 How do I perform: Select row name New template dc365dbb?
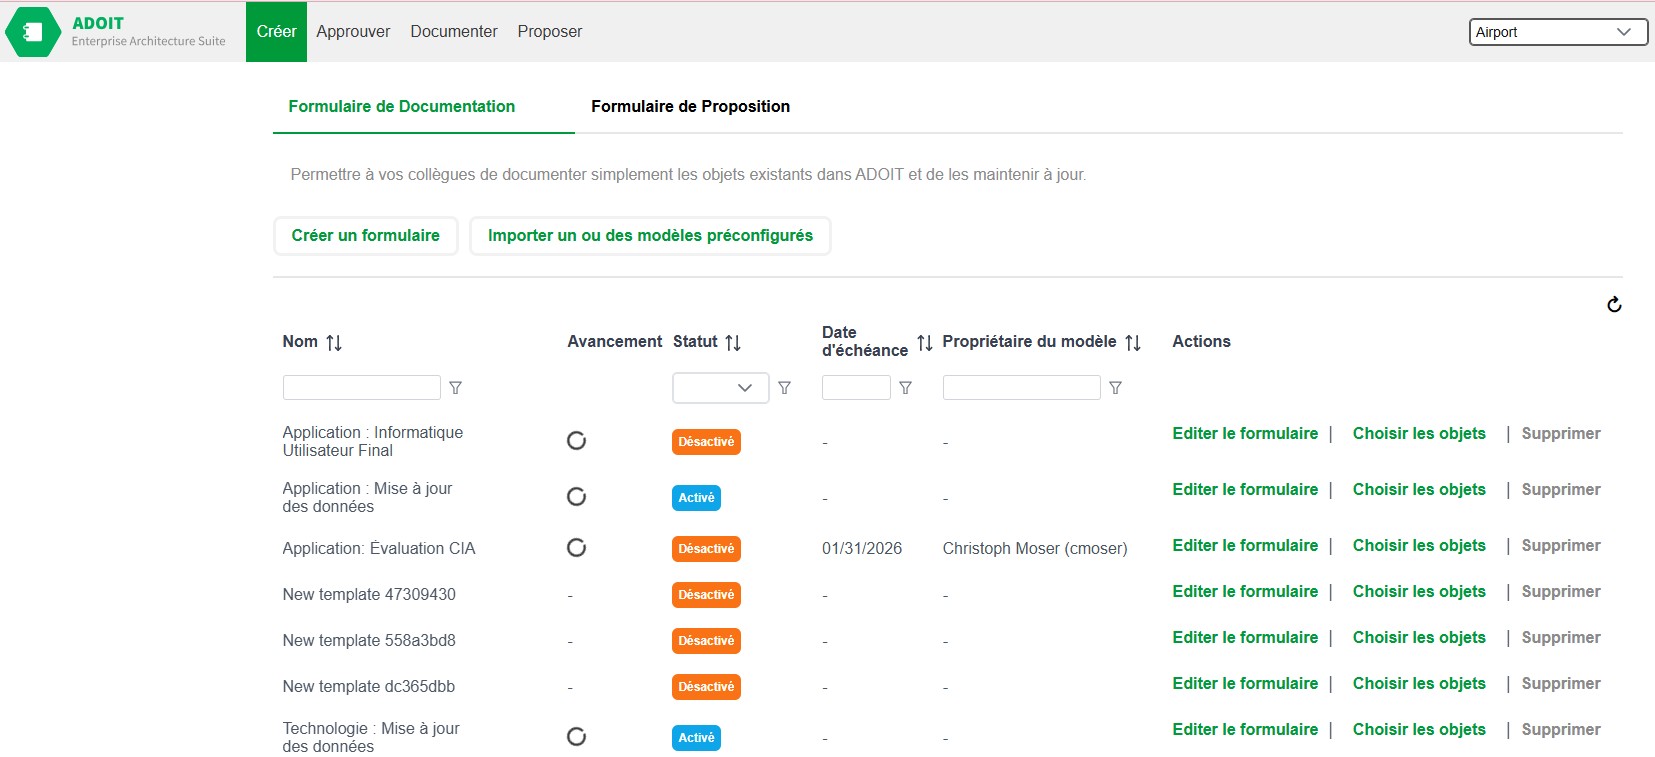point(369,687)
